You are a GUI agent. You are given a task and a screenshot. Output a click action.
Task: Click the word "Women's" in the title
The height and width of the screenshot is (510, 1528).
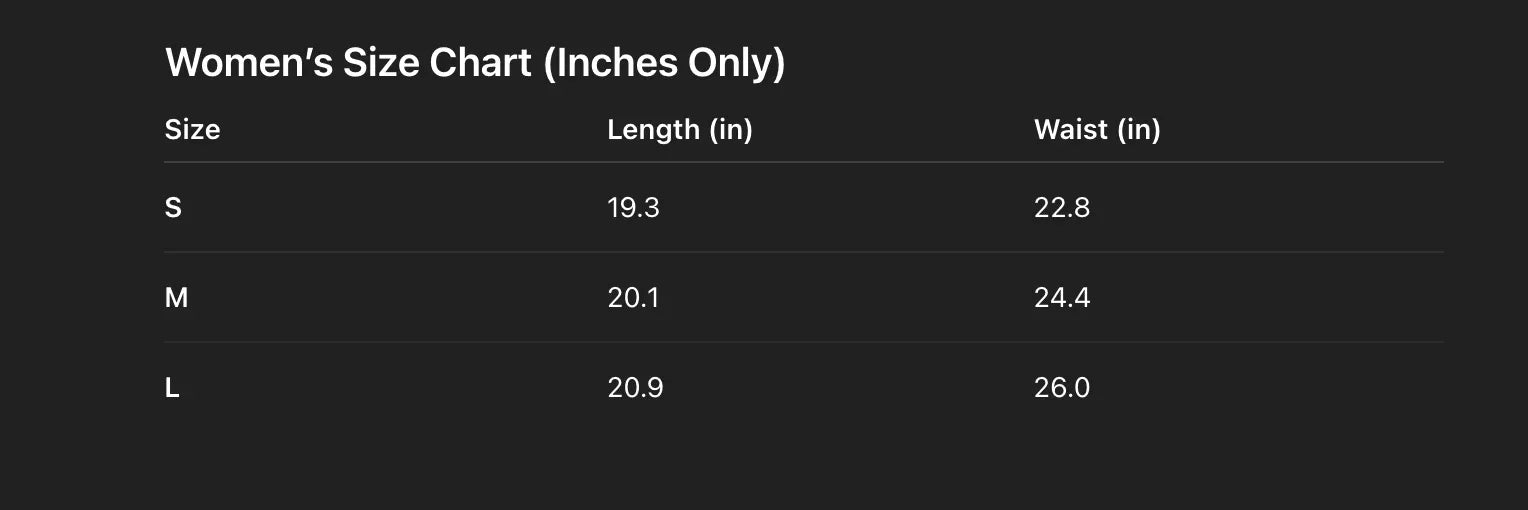[249, 63]
